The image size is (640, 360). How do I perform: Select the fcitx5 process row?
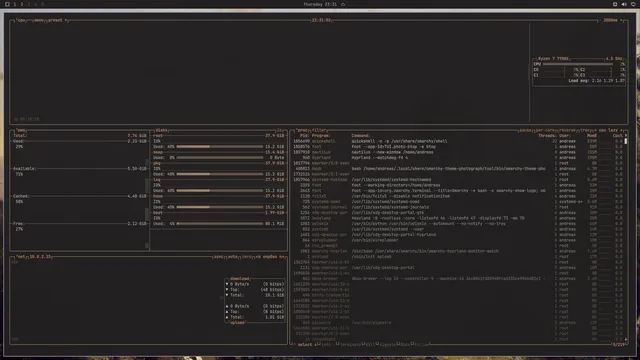click(457, 196)
